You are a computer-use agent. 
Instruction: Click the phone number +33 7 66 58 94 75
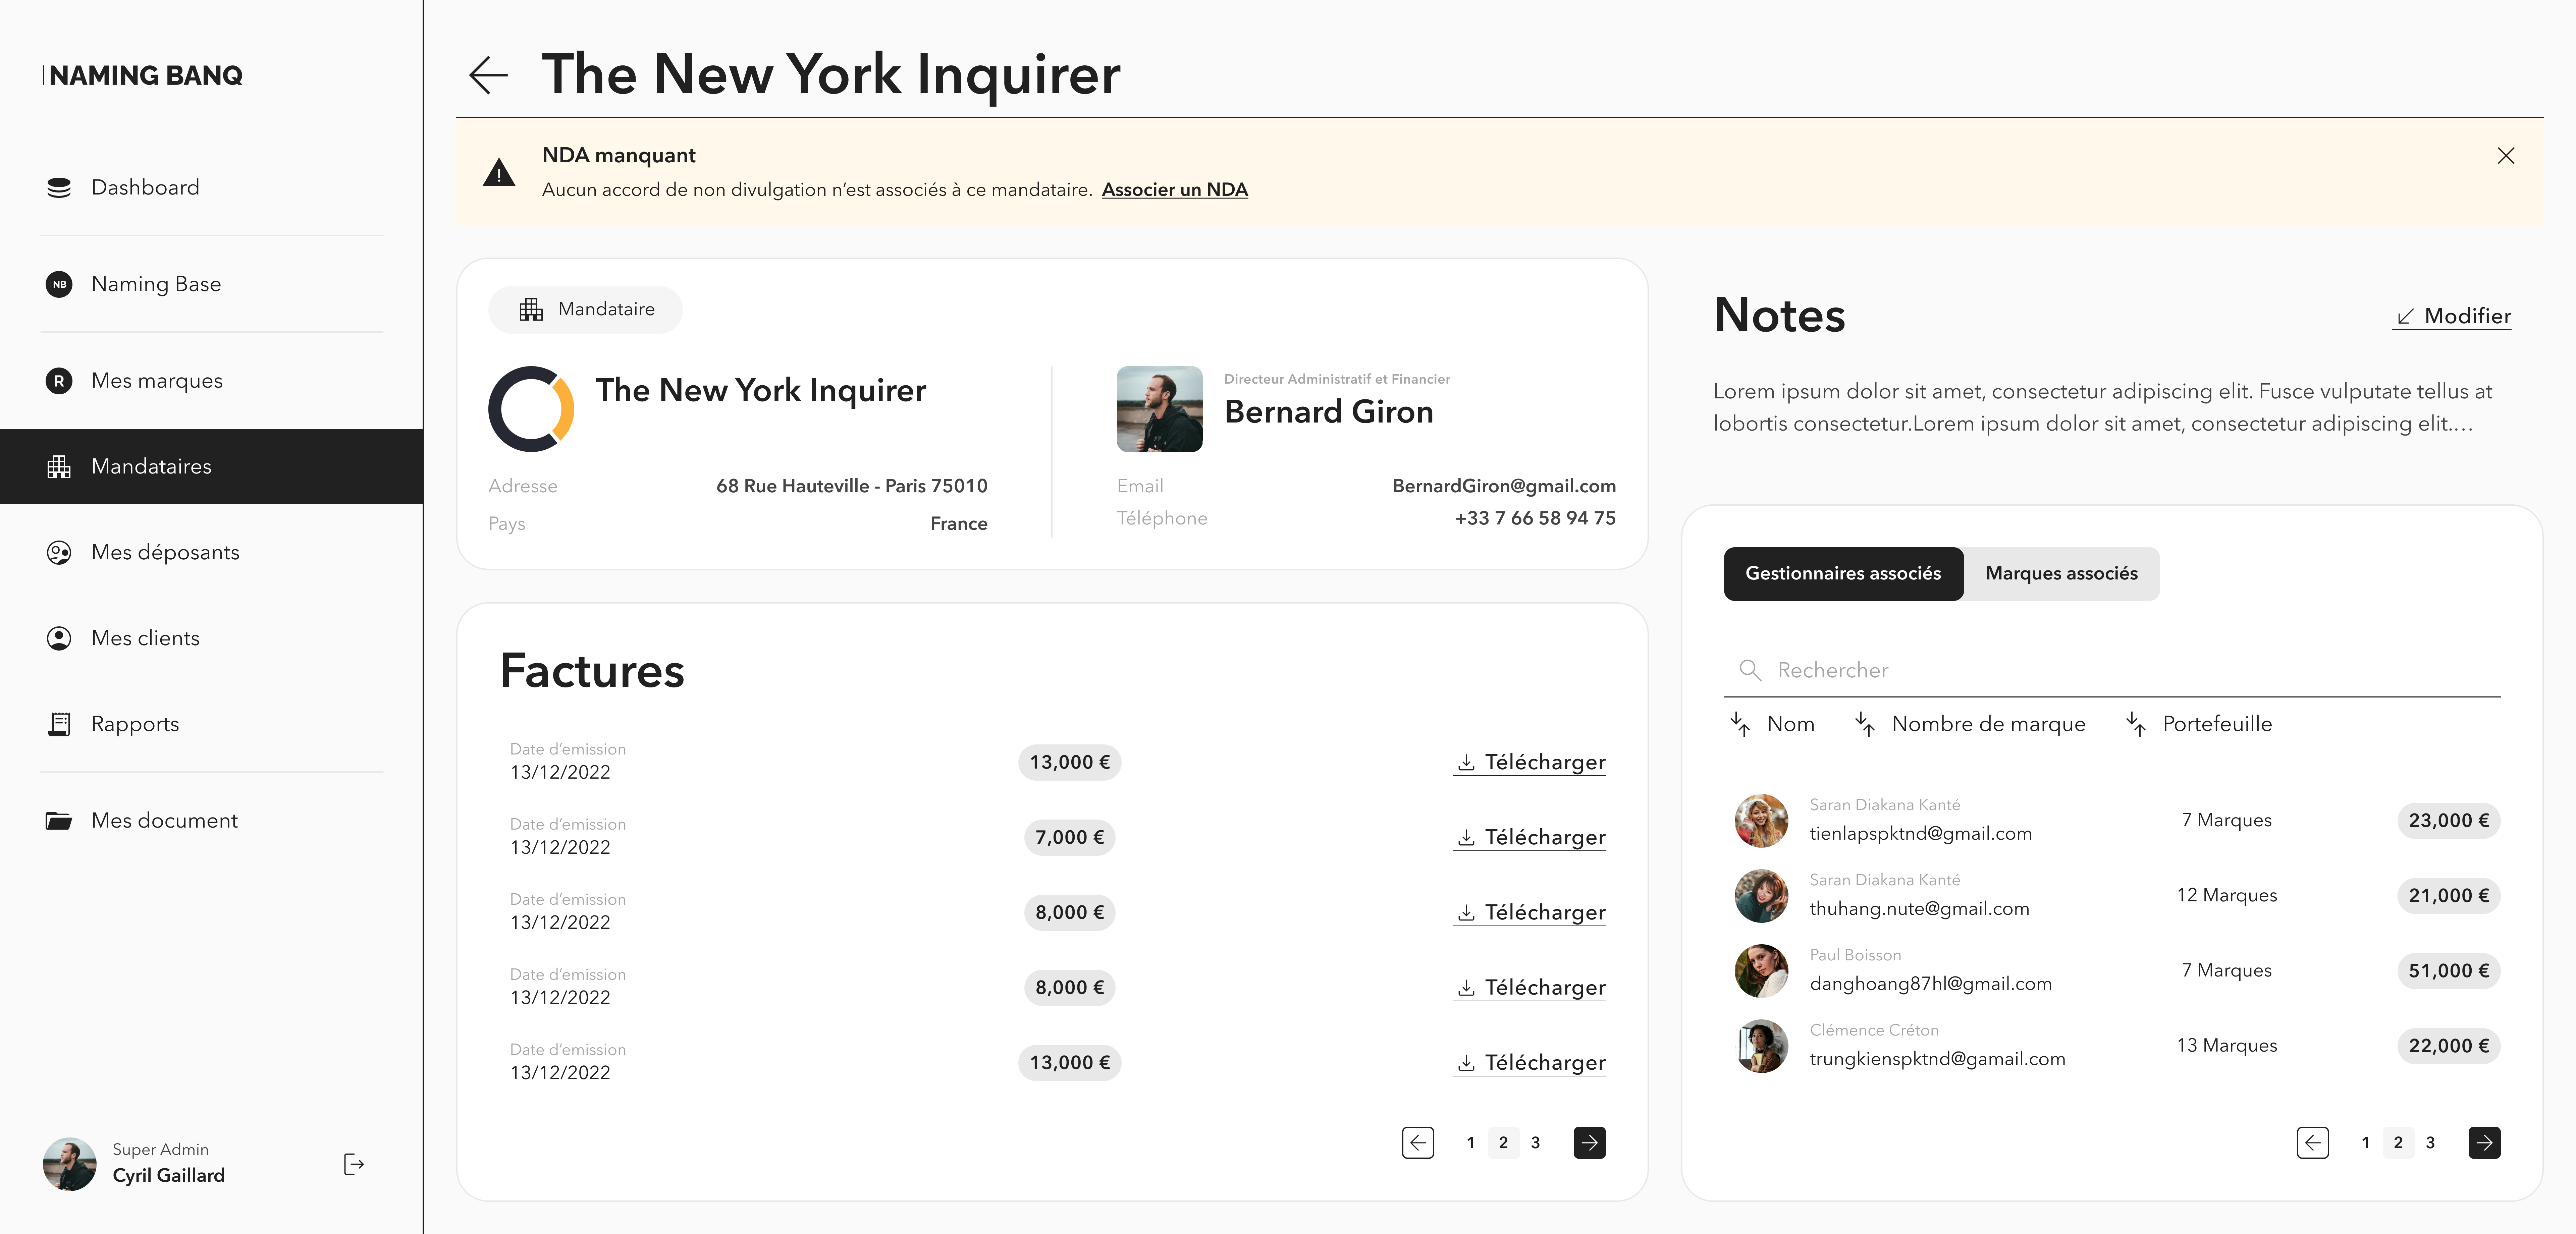click(x=1535, y=518)
